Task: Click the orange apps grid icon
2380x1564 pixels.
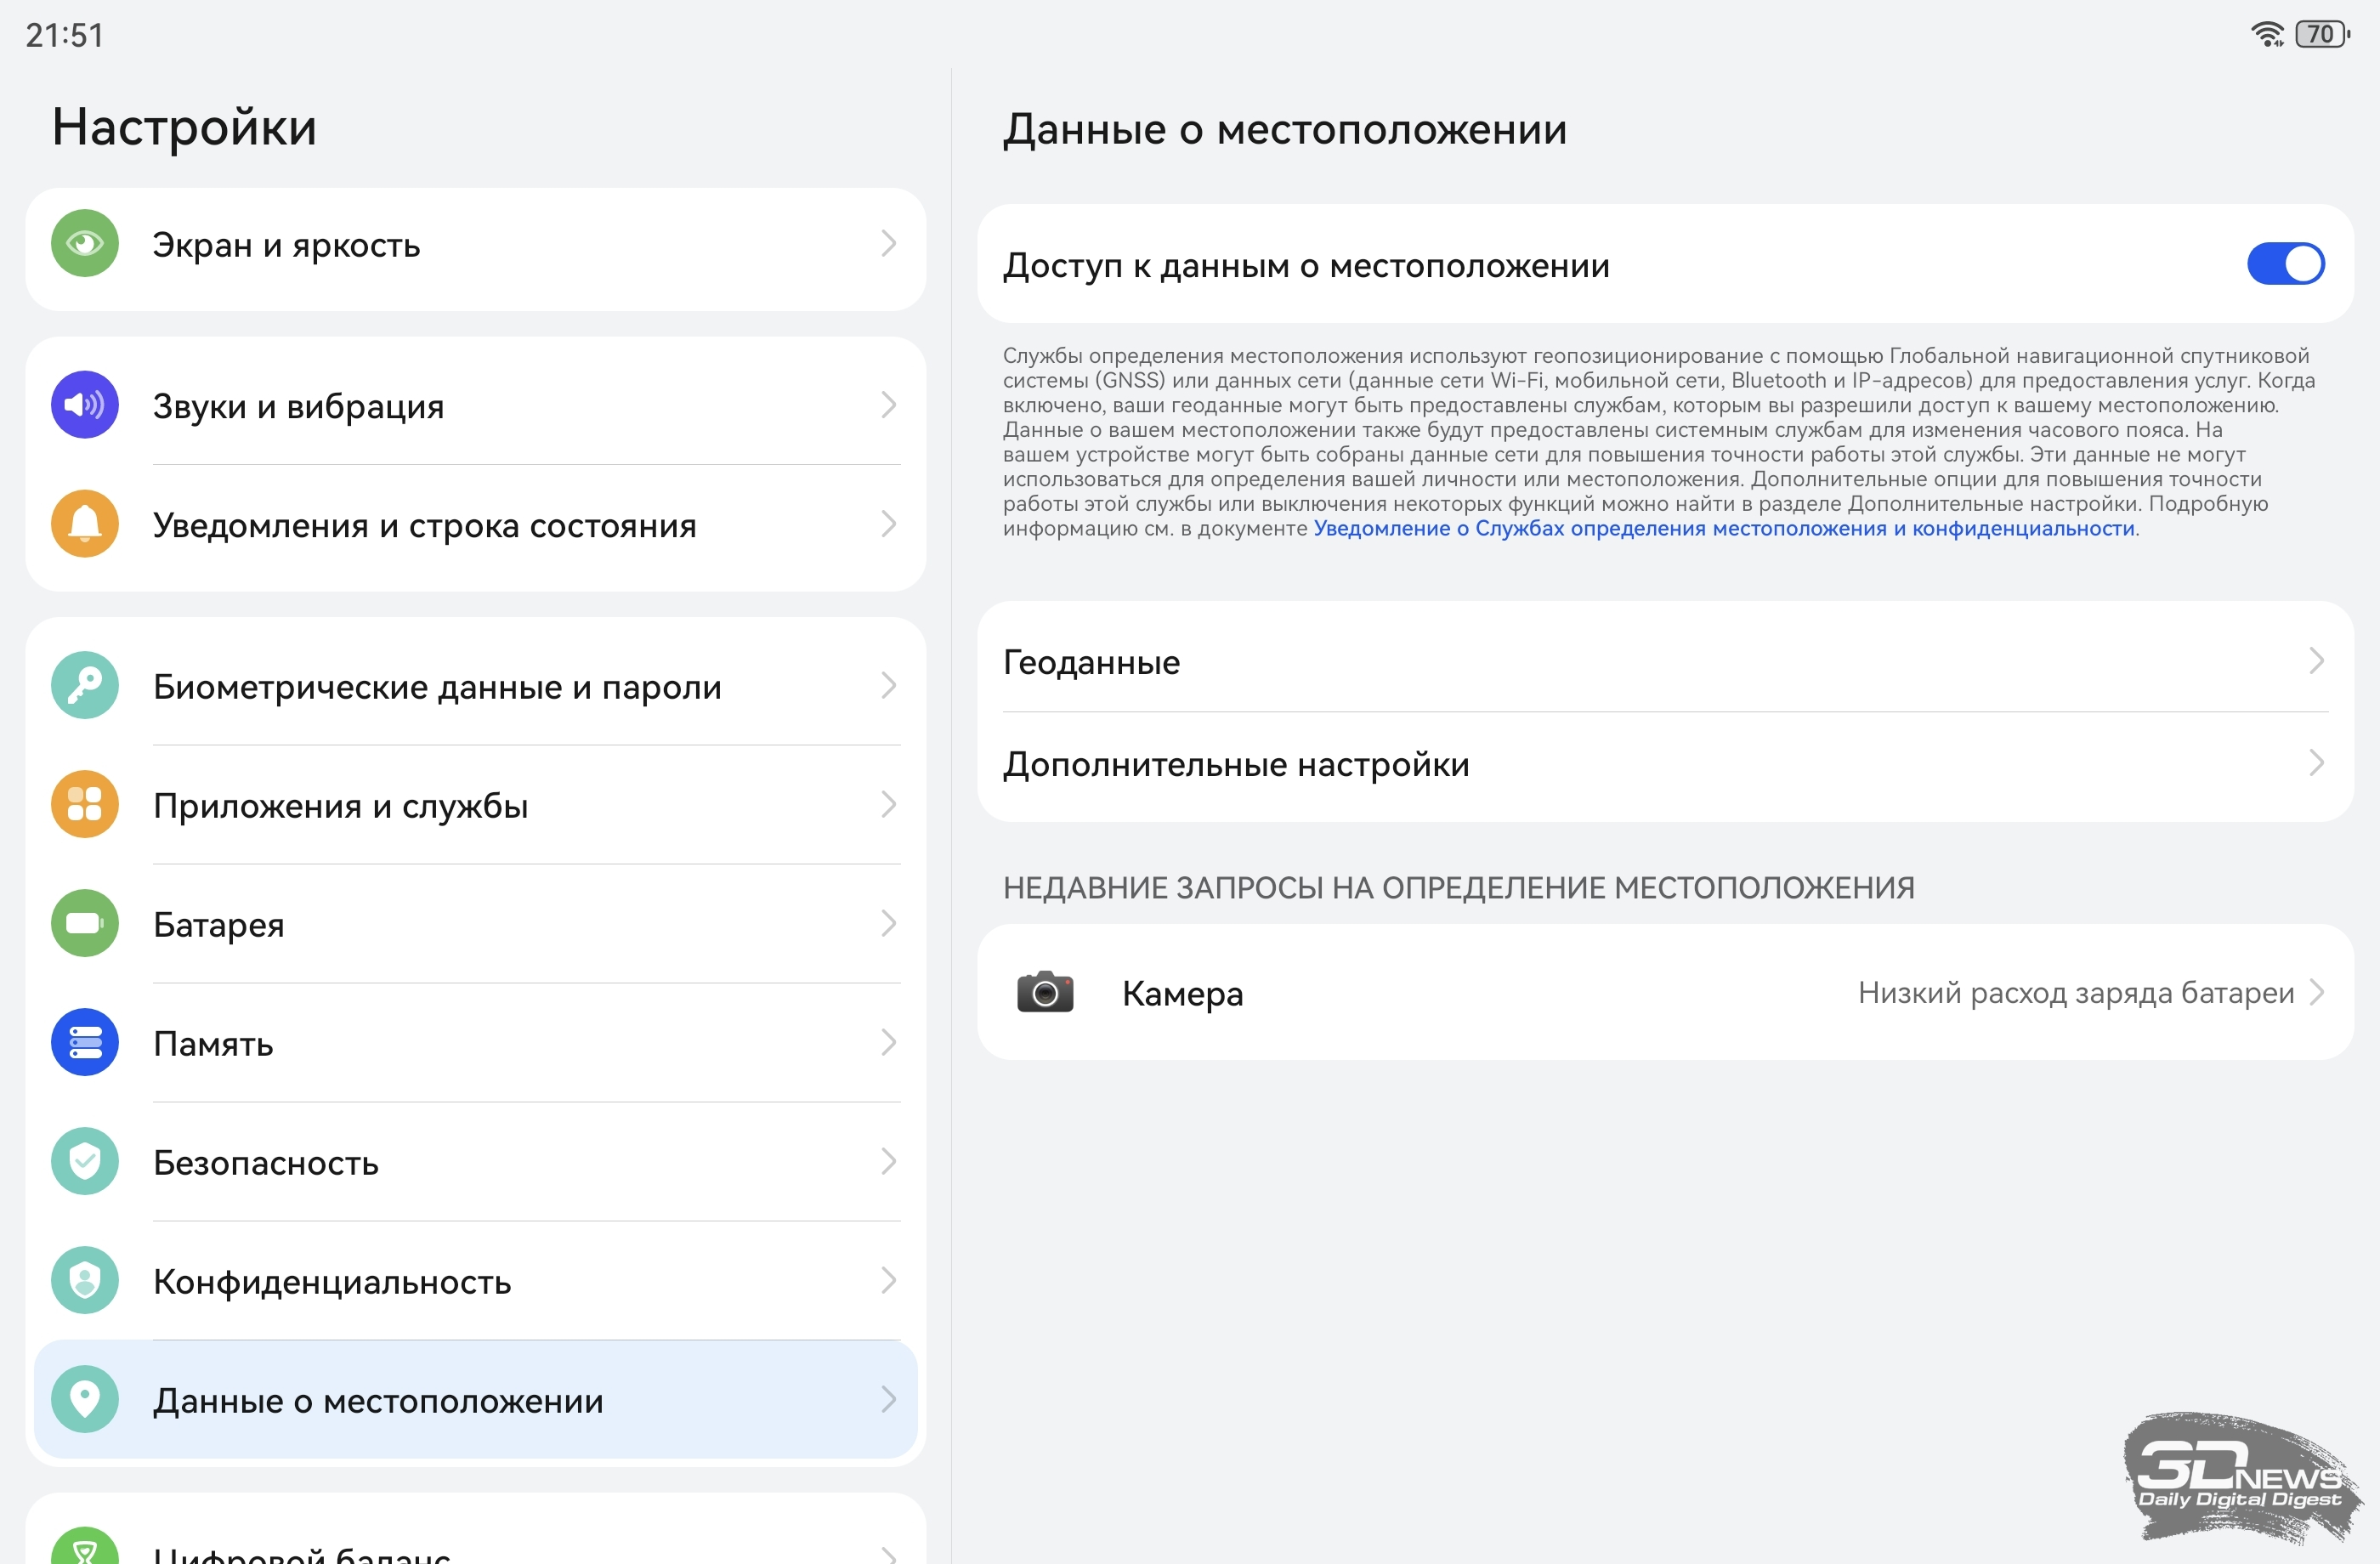Action: pos(85,805)
